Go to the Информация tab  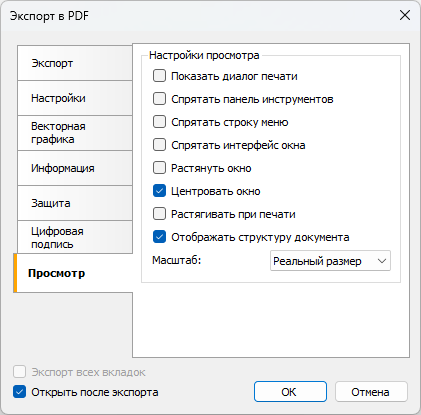[x=75, y=168]
